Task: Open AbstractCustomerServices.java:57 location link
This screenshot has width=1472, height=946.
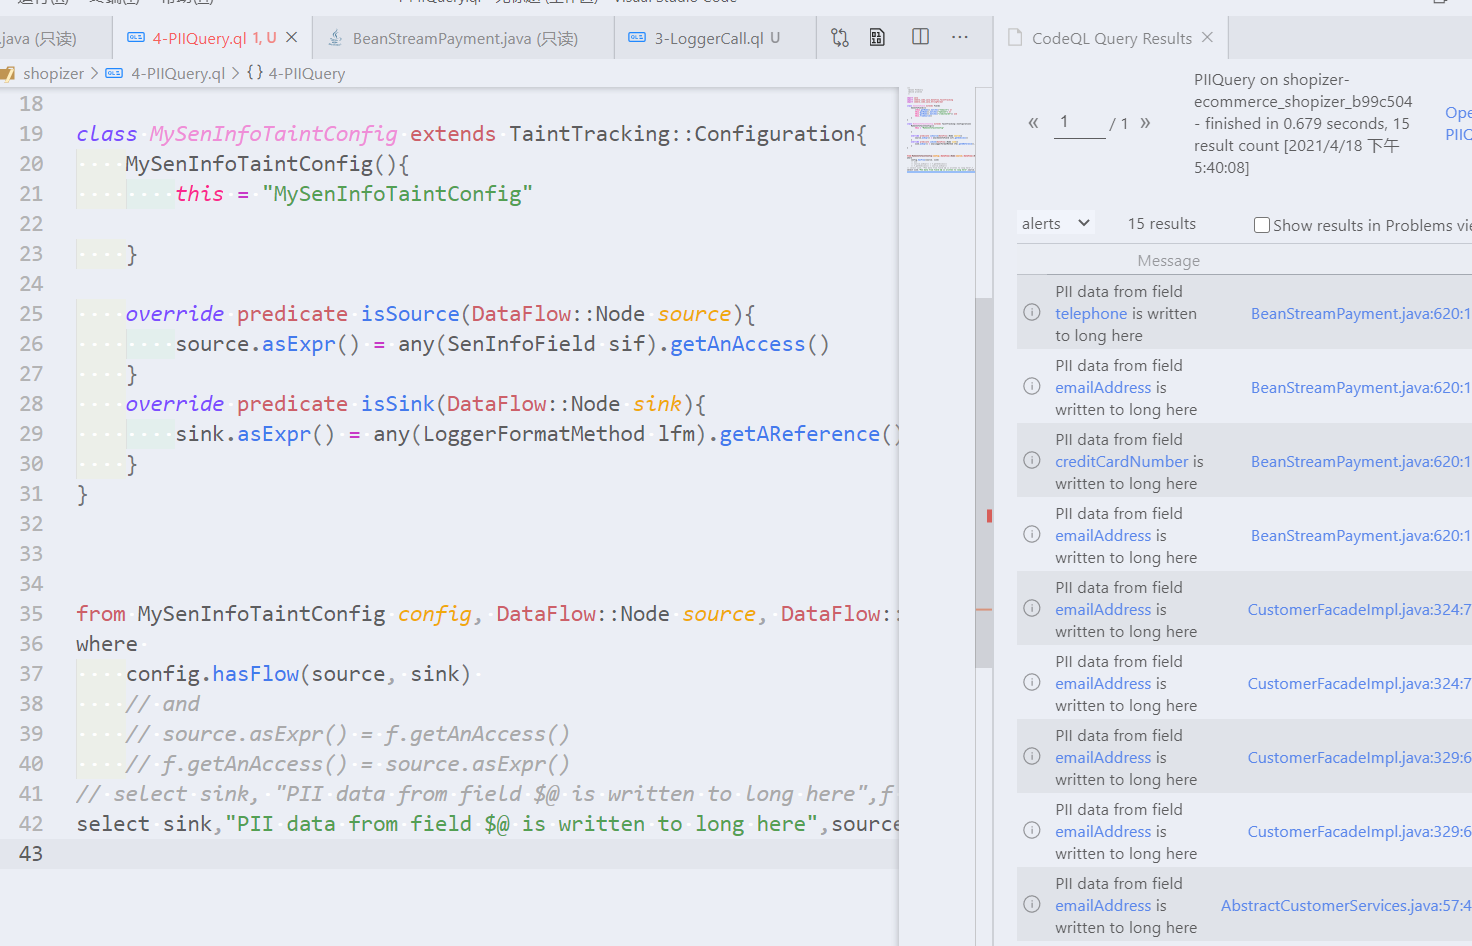Action: point(1346,905)
